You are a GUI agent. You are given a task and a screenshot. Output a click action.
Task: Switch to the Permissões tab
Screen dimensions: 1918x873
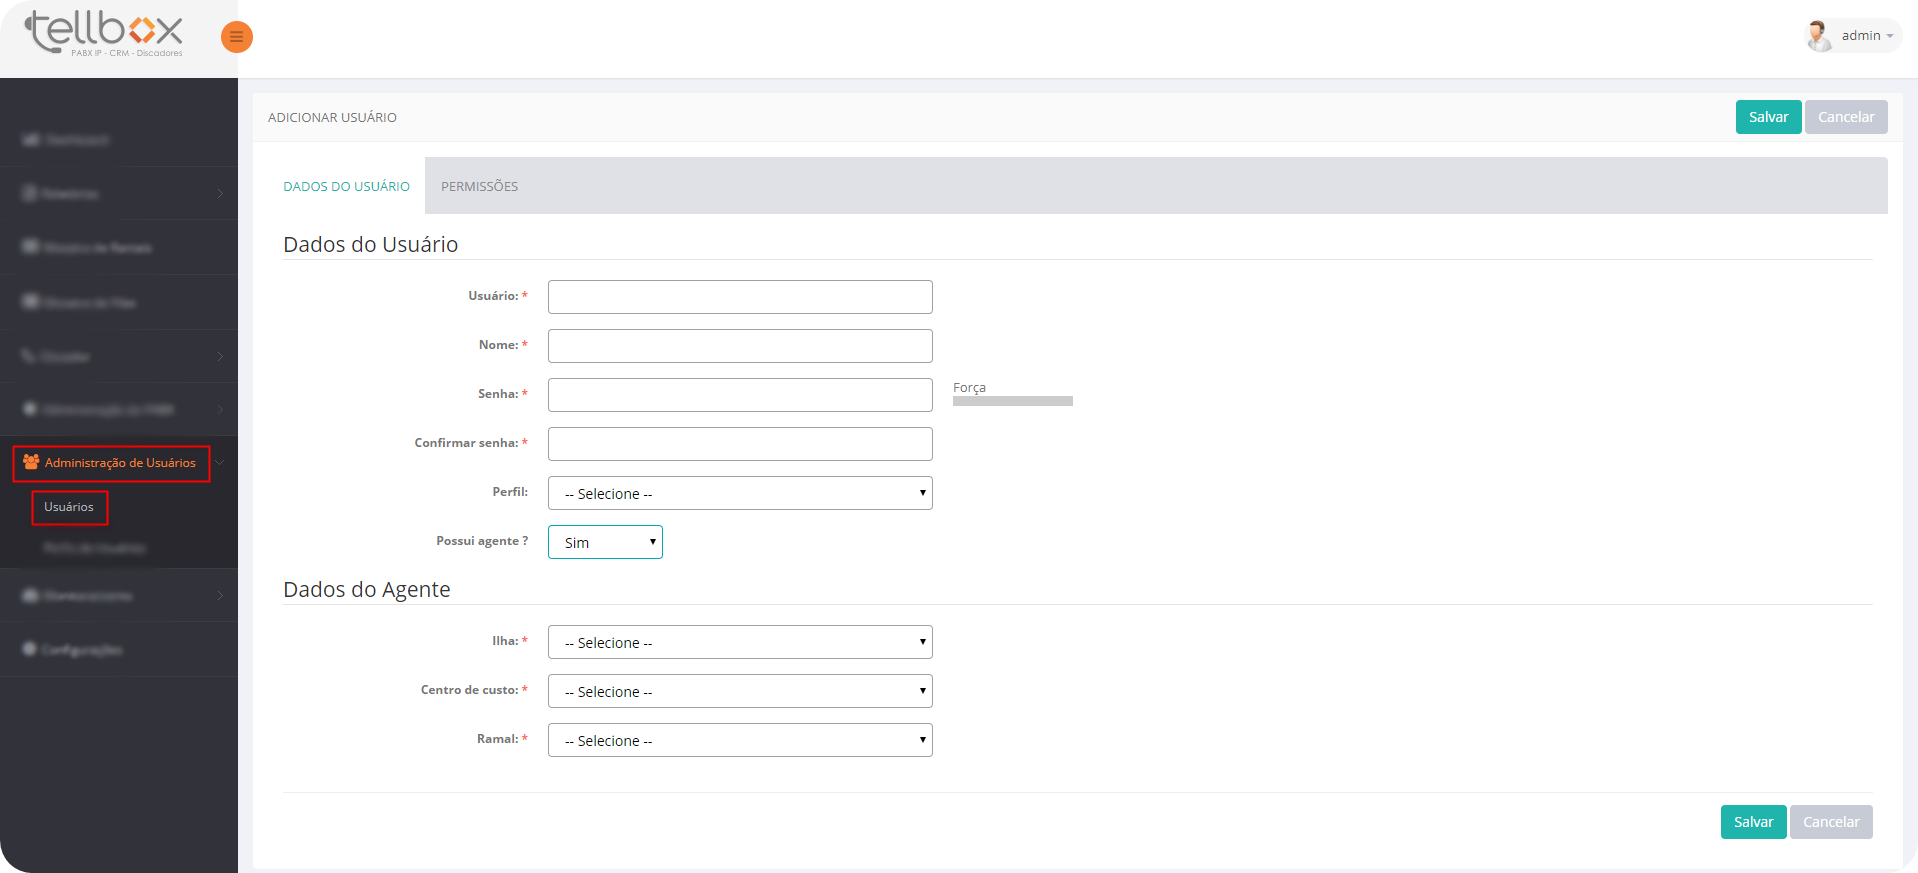point(479,186)
